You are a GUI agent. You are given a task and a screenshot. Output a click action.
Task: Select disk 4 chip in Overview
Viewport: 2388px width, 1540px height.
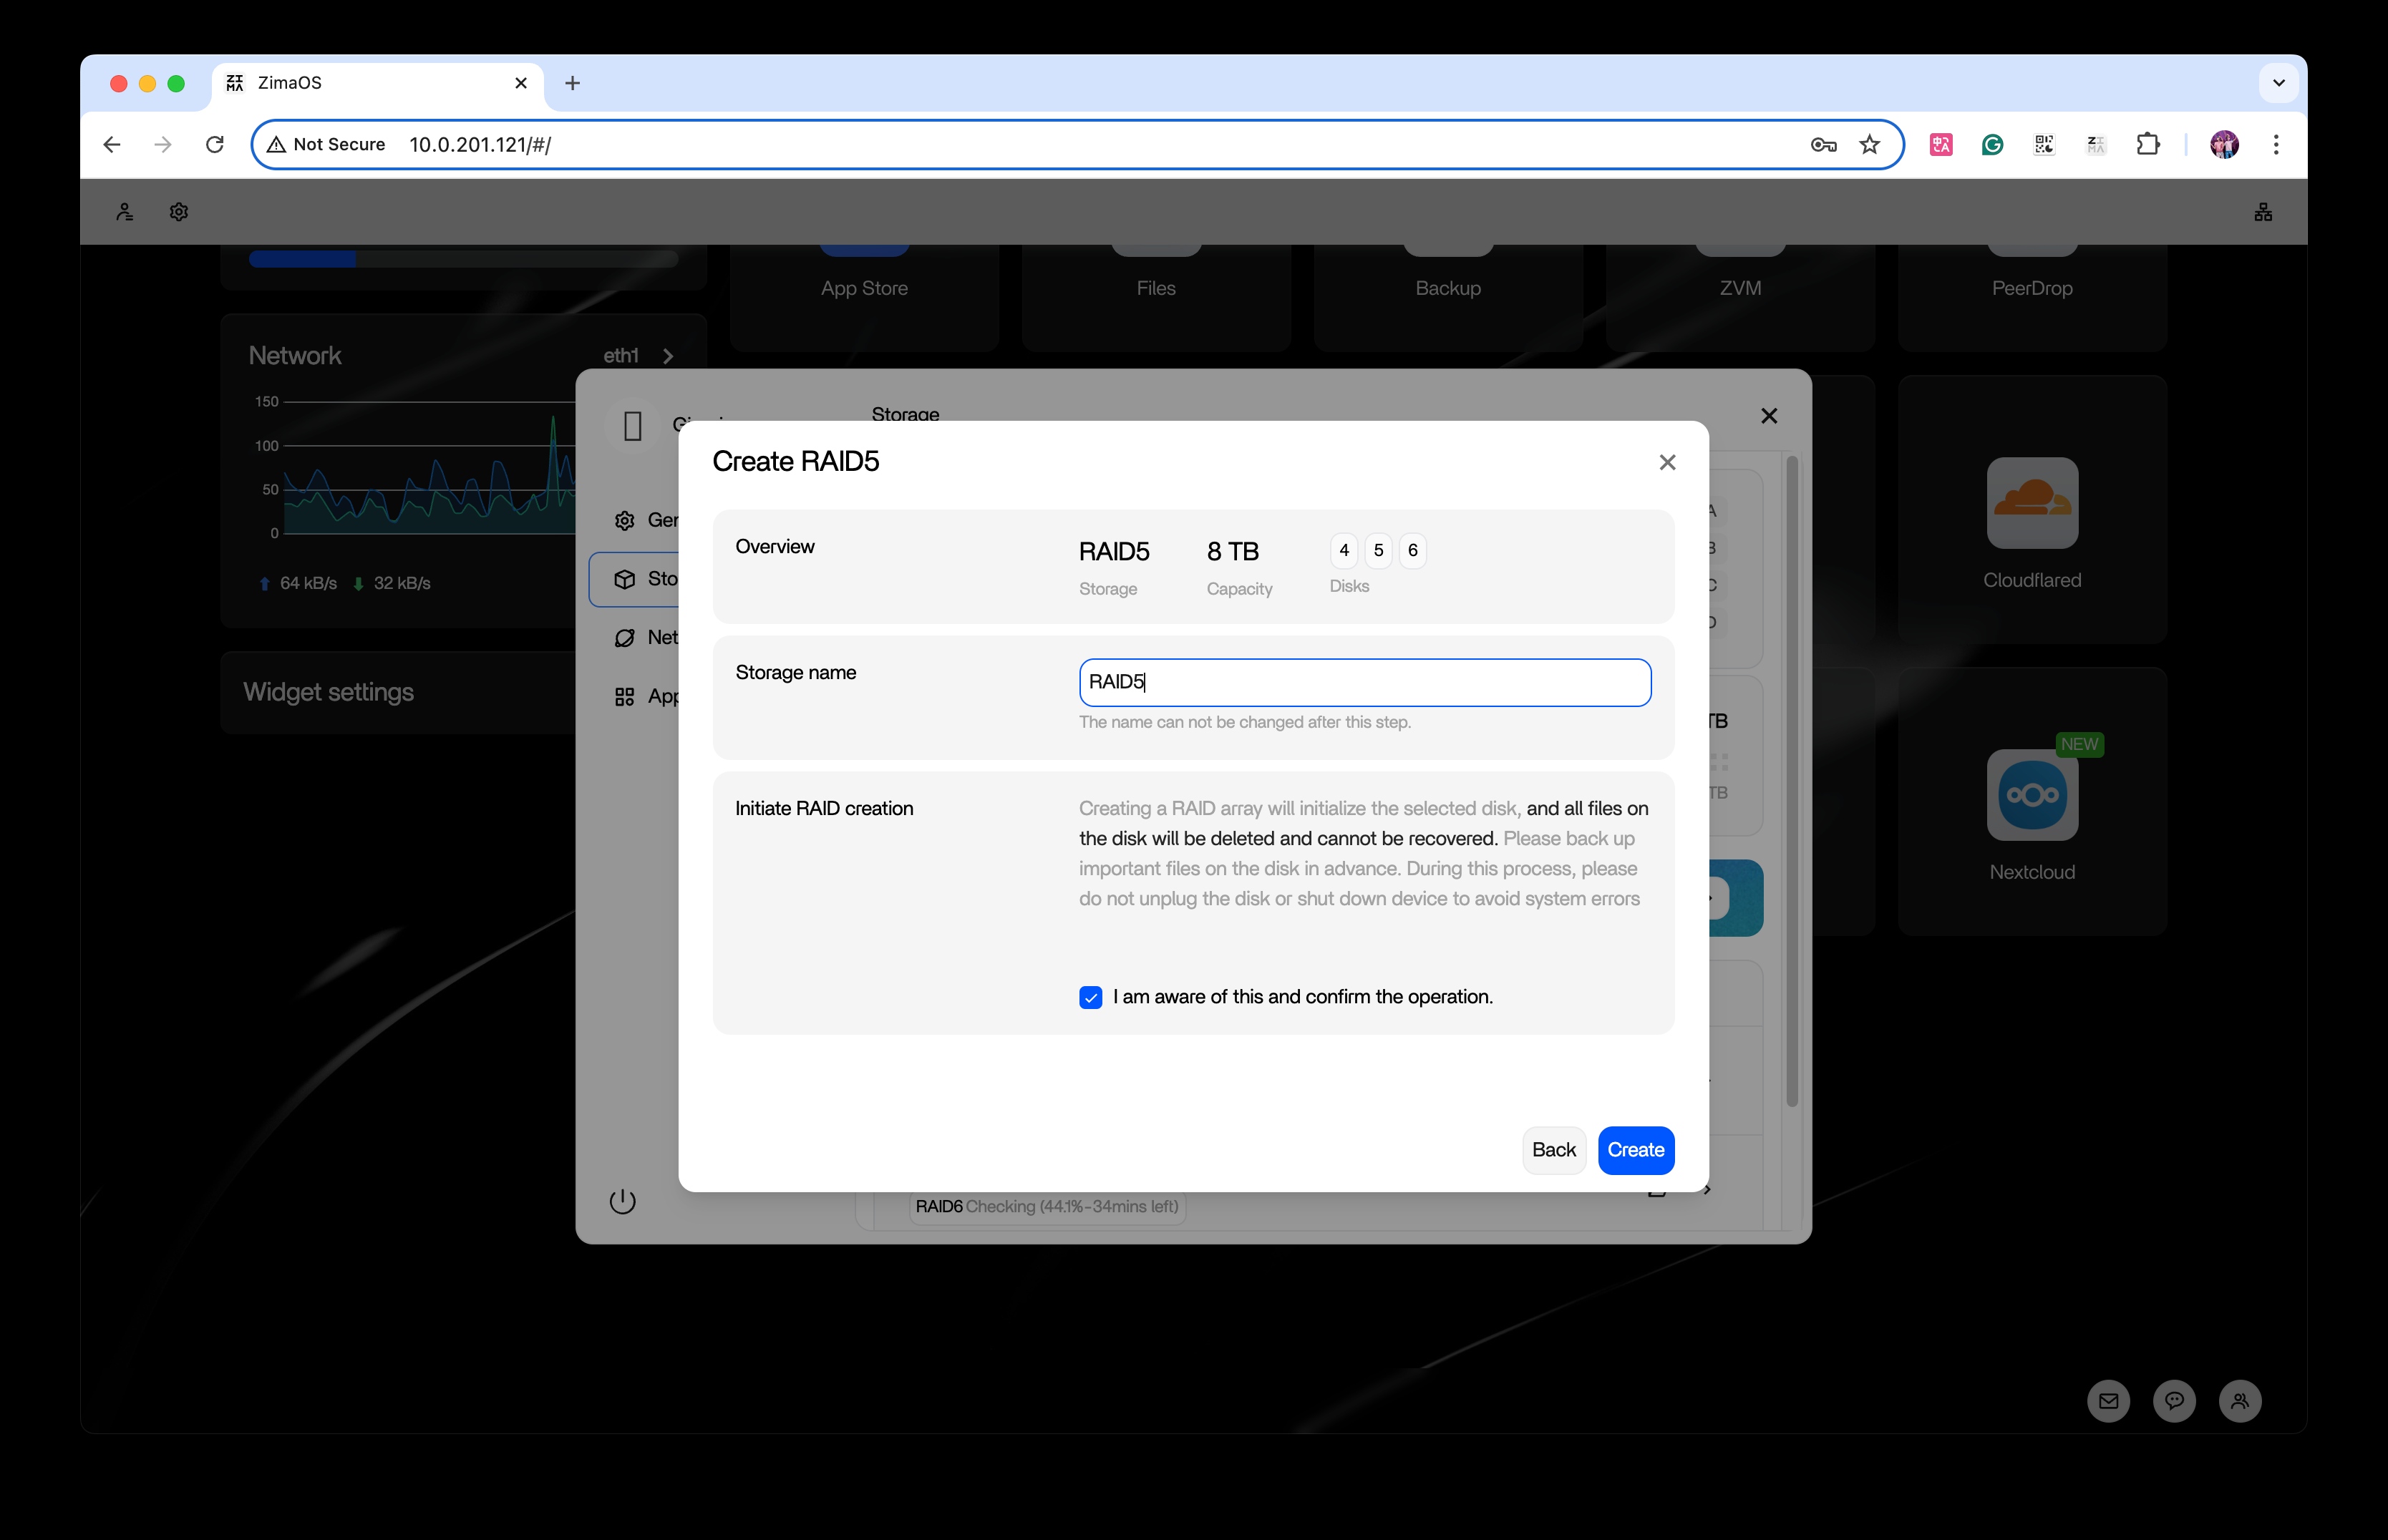pyautogui.click(x=1344, y=550)
